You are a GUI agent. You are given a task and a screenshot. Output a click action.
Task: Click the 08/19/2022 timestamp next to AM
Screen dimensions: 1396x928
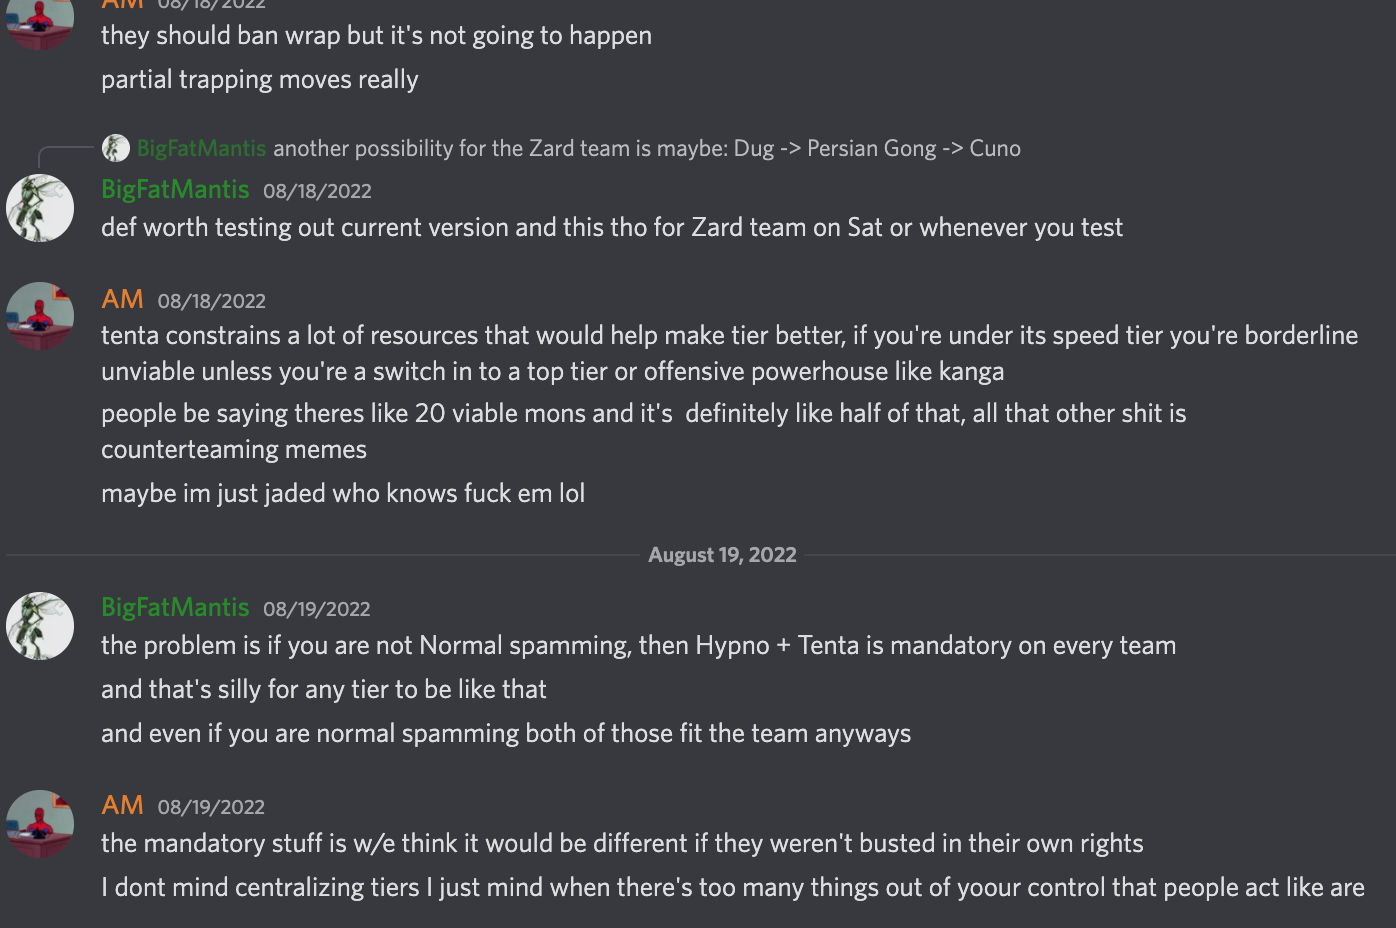211,807
